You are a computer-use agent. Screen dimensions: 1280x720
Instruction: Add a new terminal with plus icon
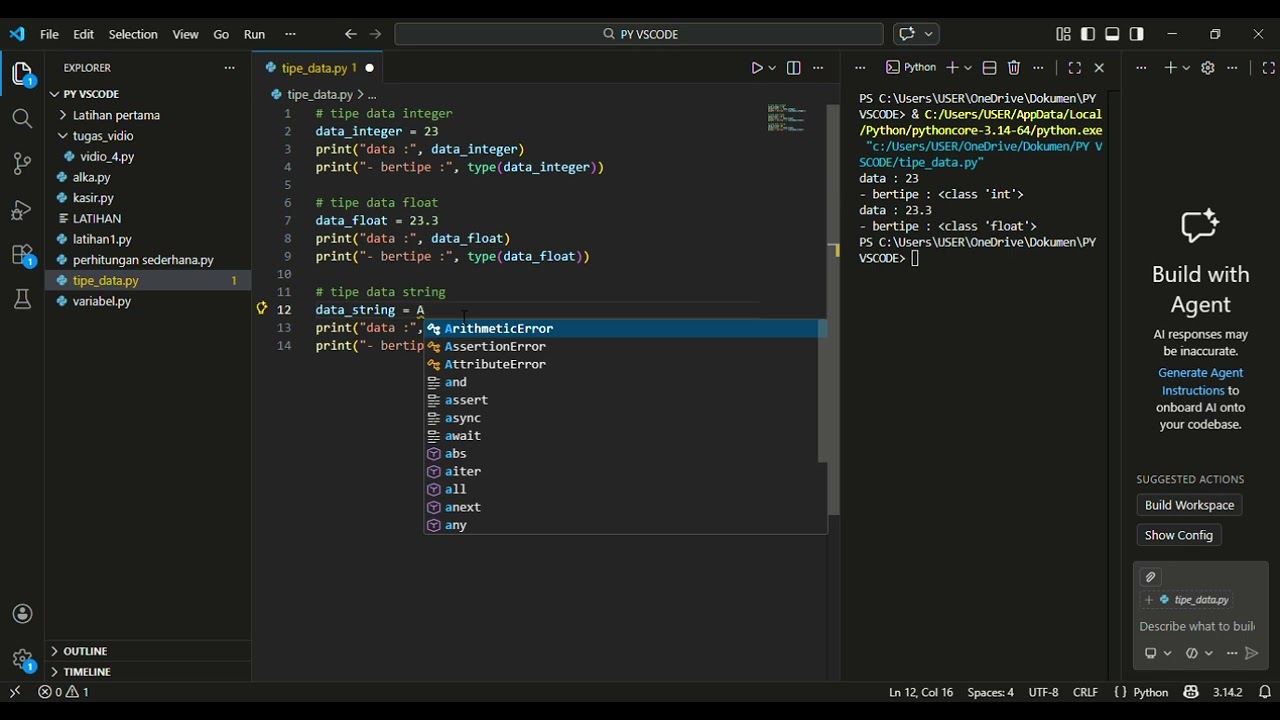[952, 68]
